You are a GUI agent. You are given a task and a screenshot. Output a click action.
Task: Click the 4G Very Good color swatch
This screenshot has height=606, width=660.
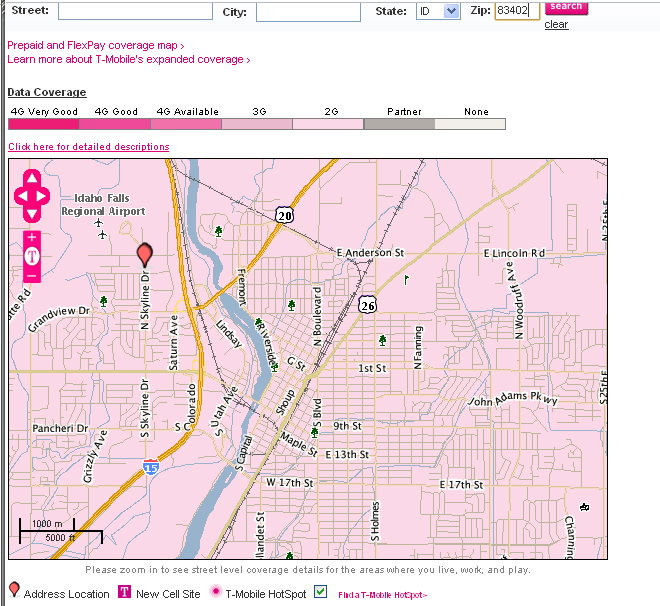(44, 124)
